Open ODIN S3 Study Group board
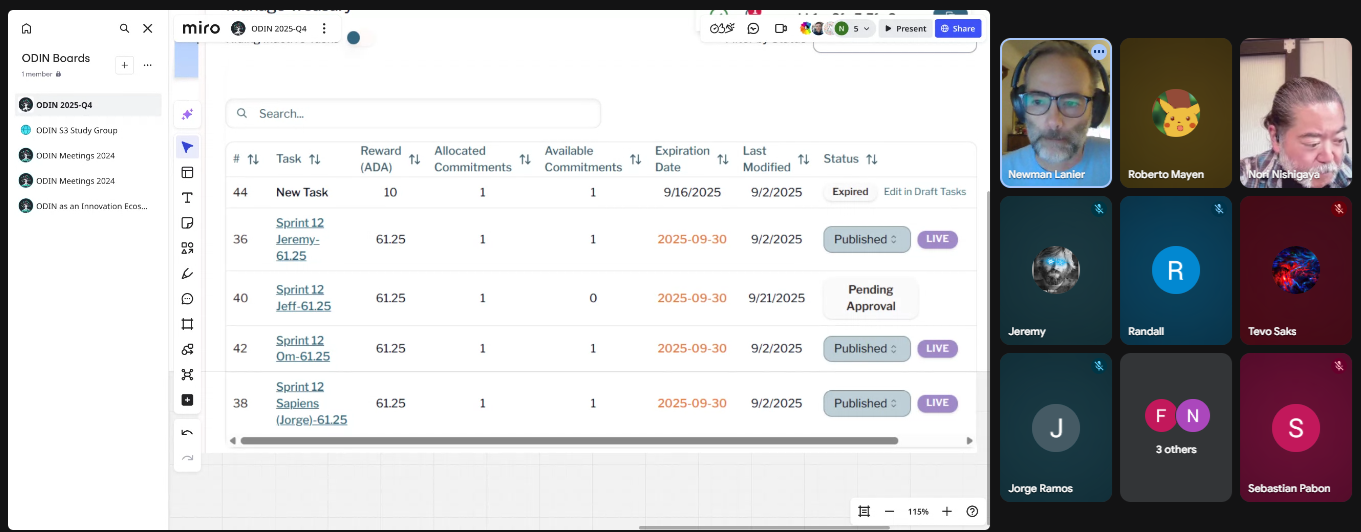The height and width of the screenshot is (532, 1361). (77, 130)
